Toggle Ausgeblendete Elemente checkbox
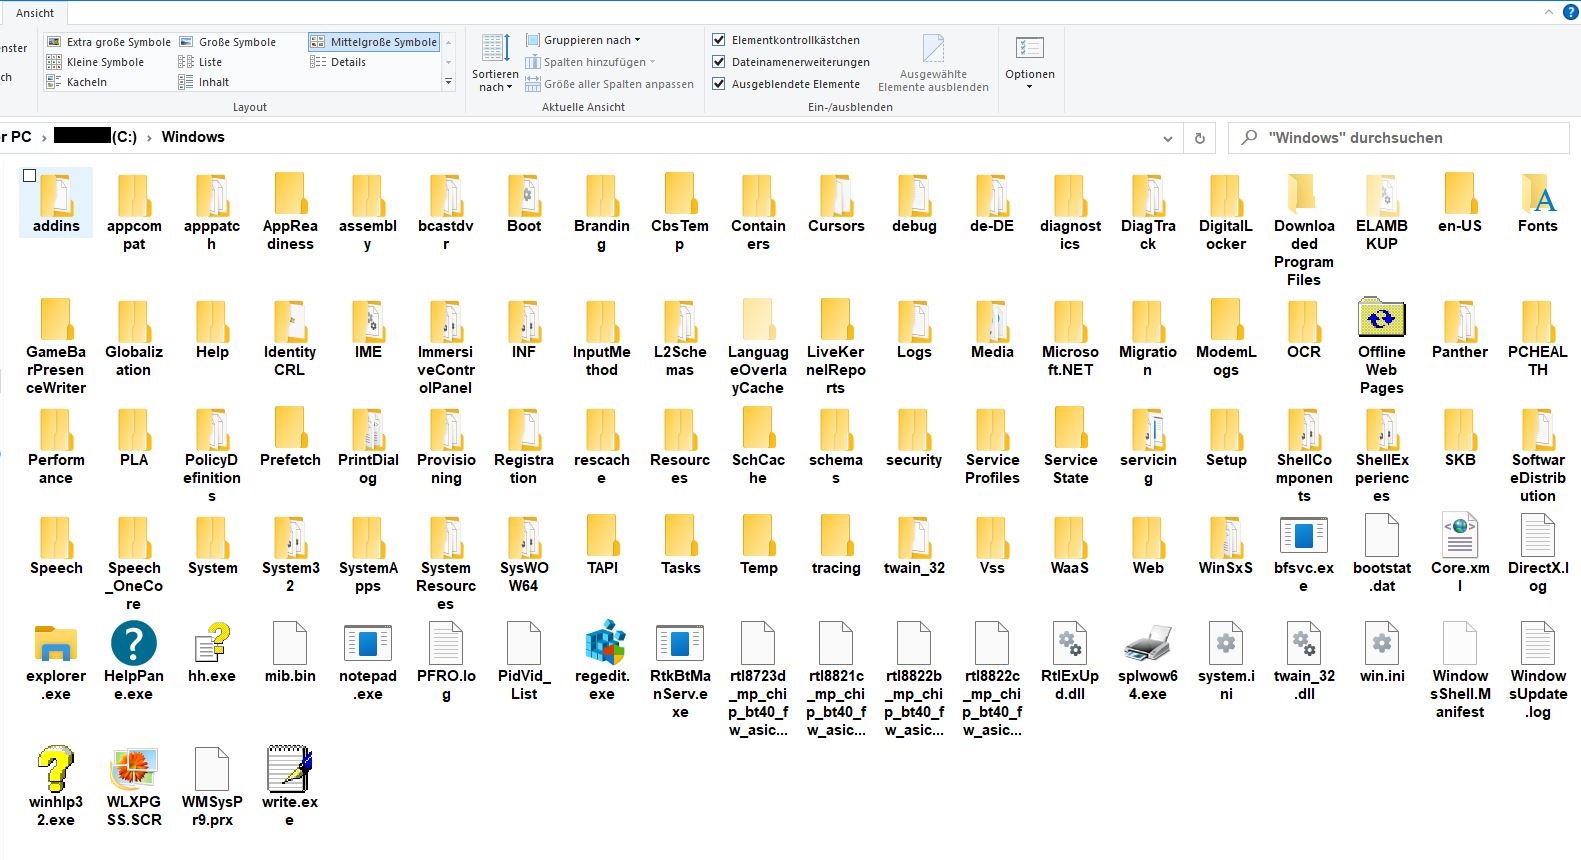 718,84
